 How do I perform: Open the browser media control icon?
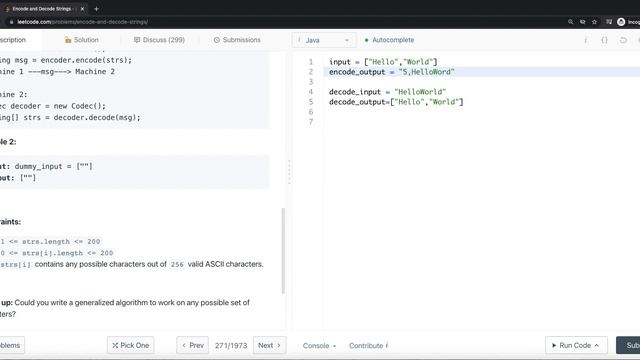[x=609, y=22]
